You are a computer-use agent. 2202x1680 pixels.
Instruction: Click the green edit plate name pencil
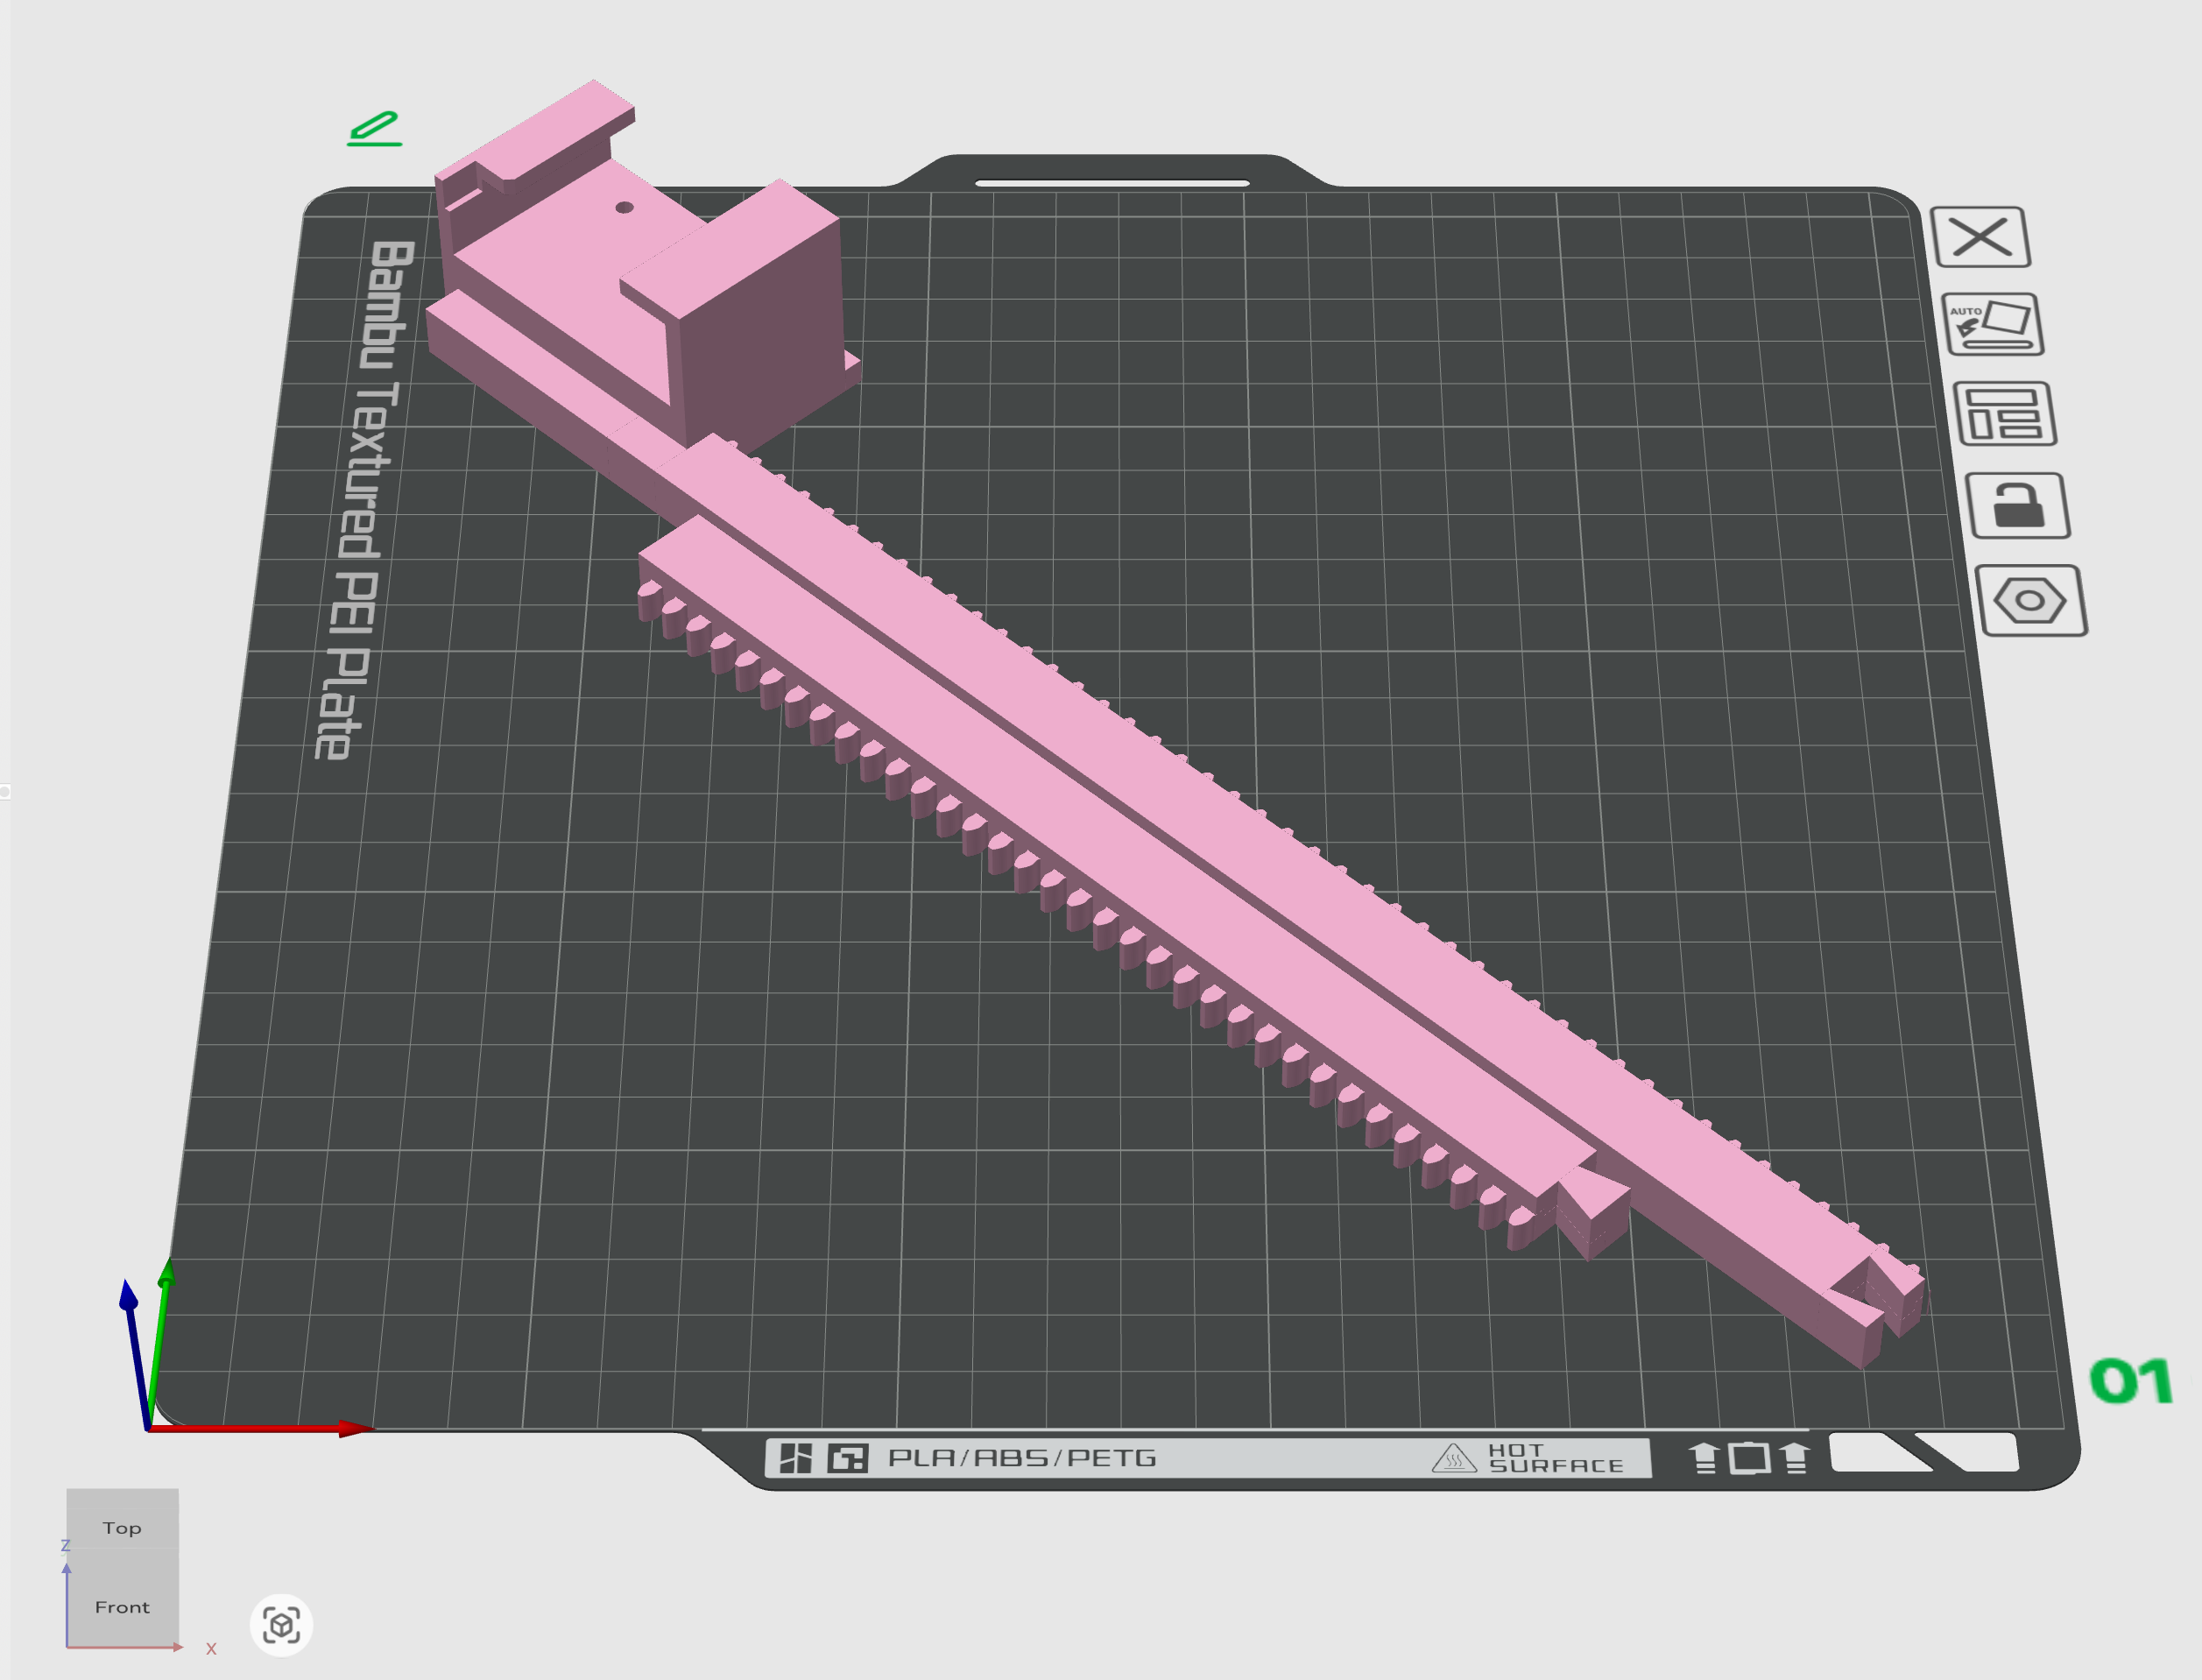tap(374, 129)
